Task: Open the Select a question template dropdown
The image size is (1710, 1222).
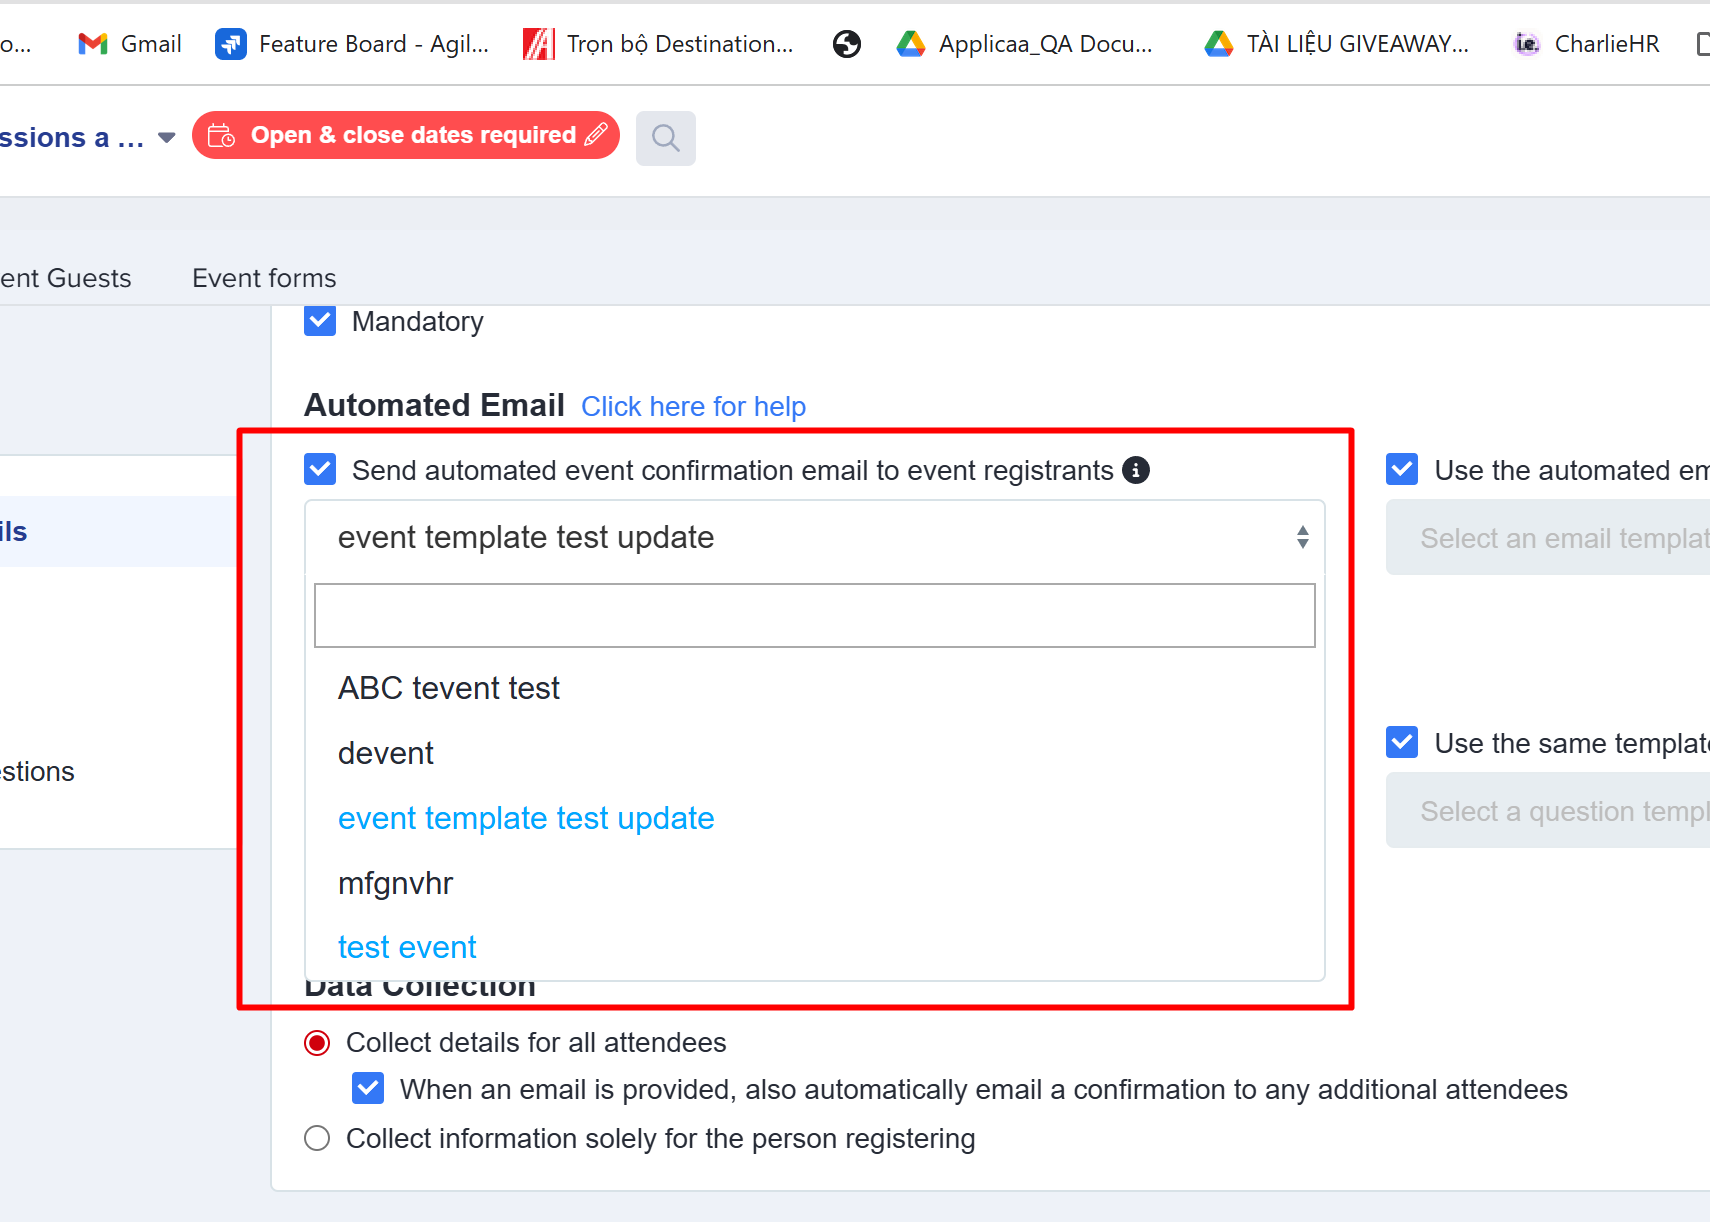Action: [1560, 810]
